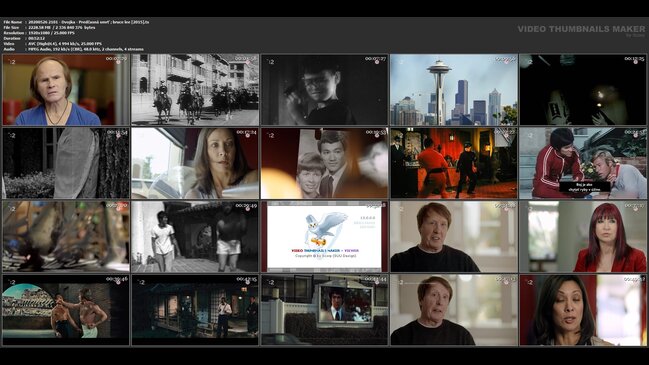Click the couple portrait photo thumbnail
This screenshot has height=365, width=649.
(324, 163)
